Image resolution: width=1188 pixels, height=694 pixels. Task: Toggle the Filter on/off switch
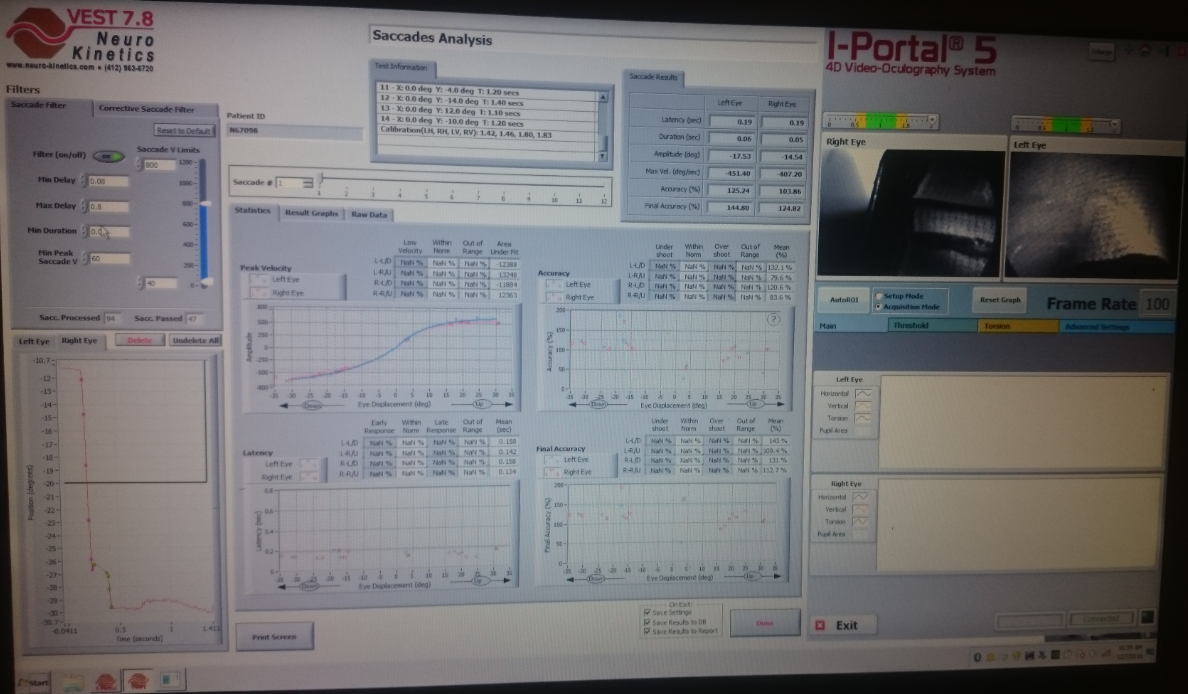[108, 156]
